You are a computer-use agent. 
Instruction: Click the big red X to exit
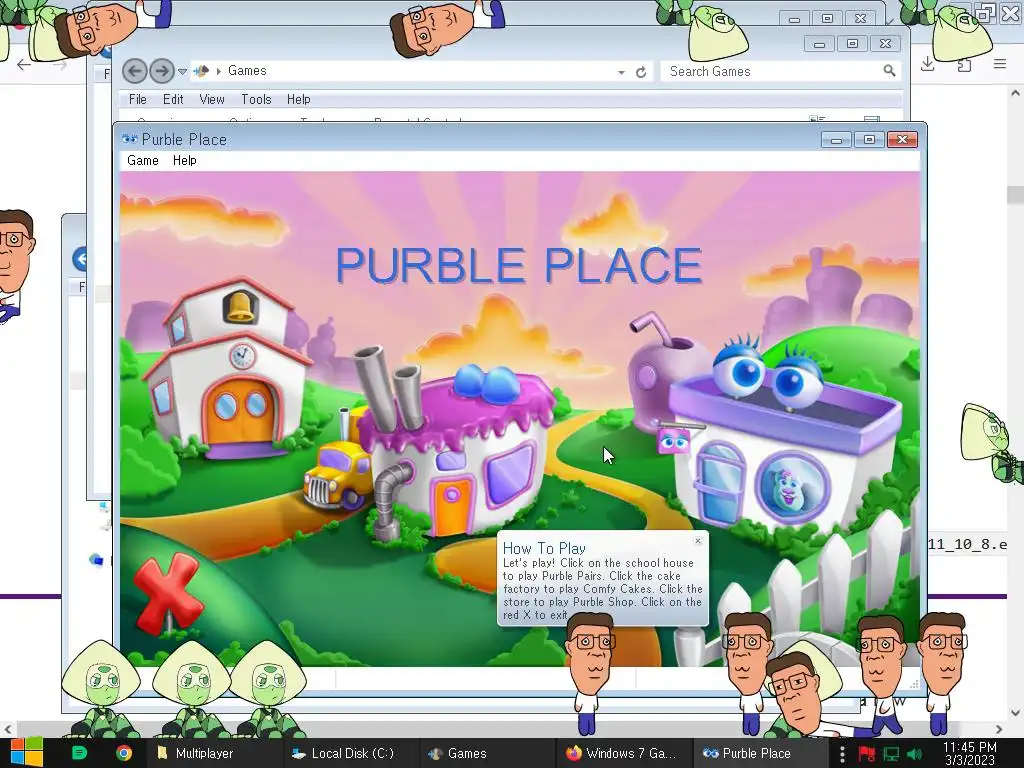(168, 593)
